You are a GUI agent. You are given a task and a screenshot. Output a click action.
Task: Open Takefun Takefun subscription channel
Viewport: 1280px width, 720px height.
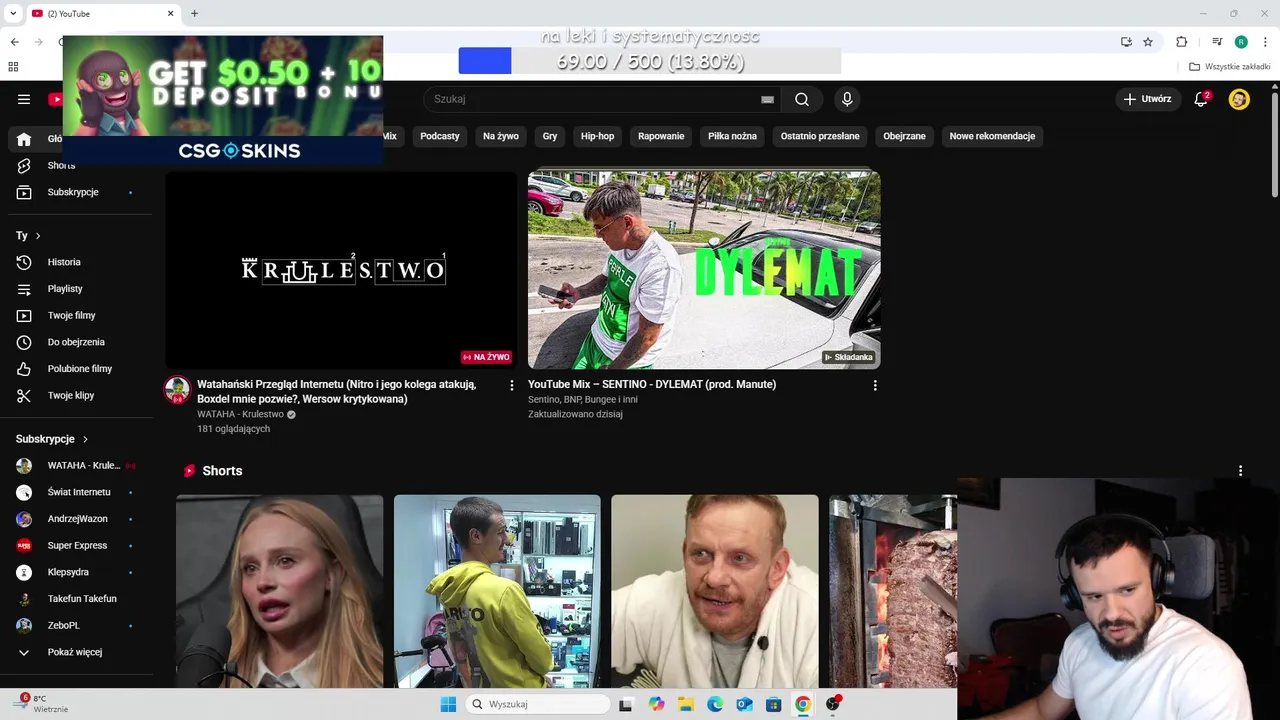[80, 599]
